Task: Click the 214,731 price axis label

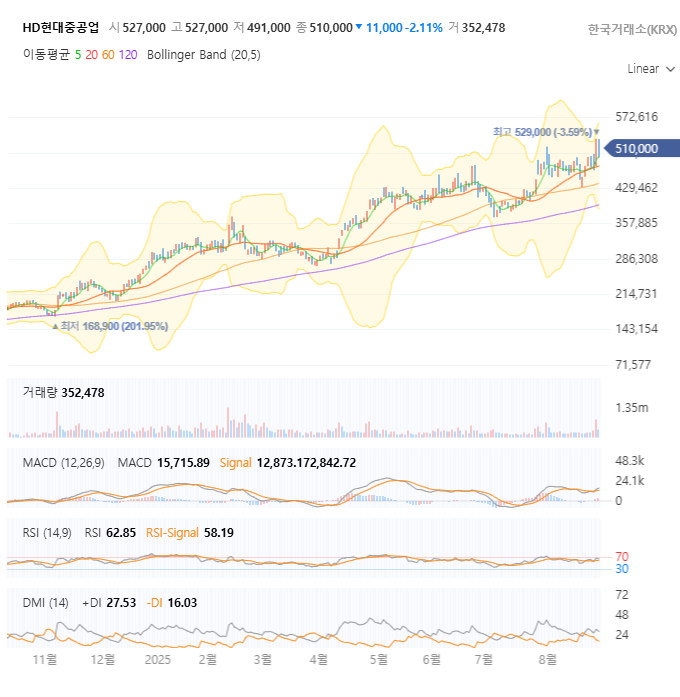Action: 636,294
